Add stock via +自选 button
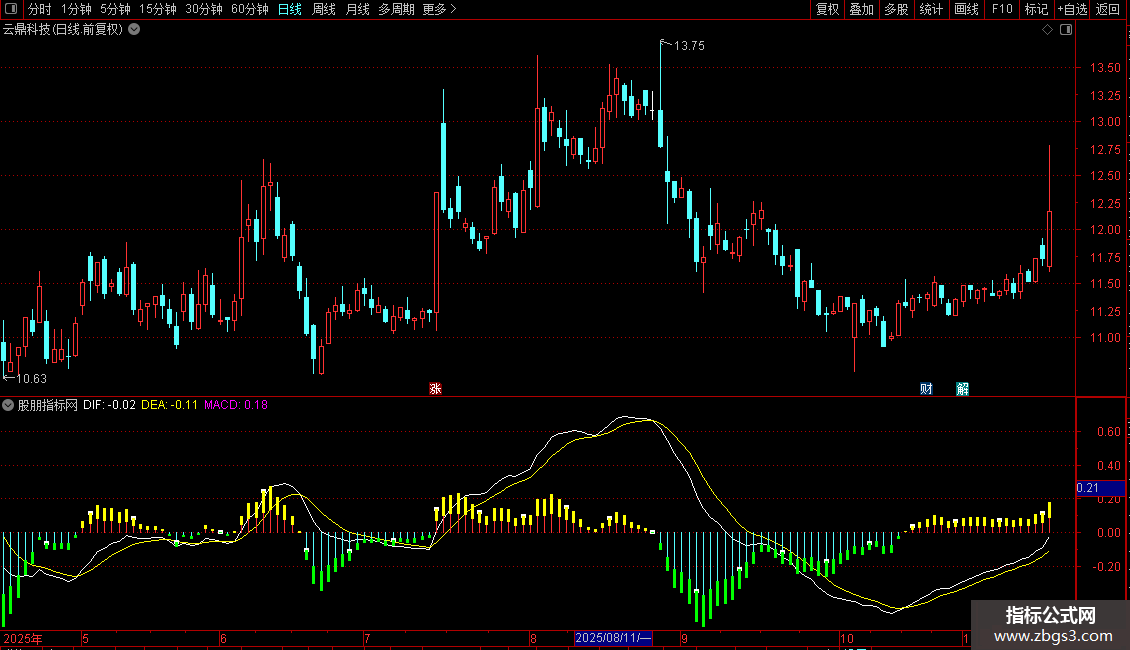This screenshot has height=650, width=1130. pyautogui.click(x=1072, y=9)
